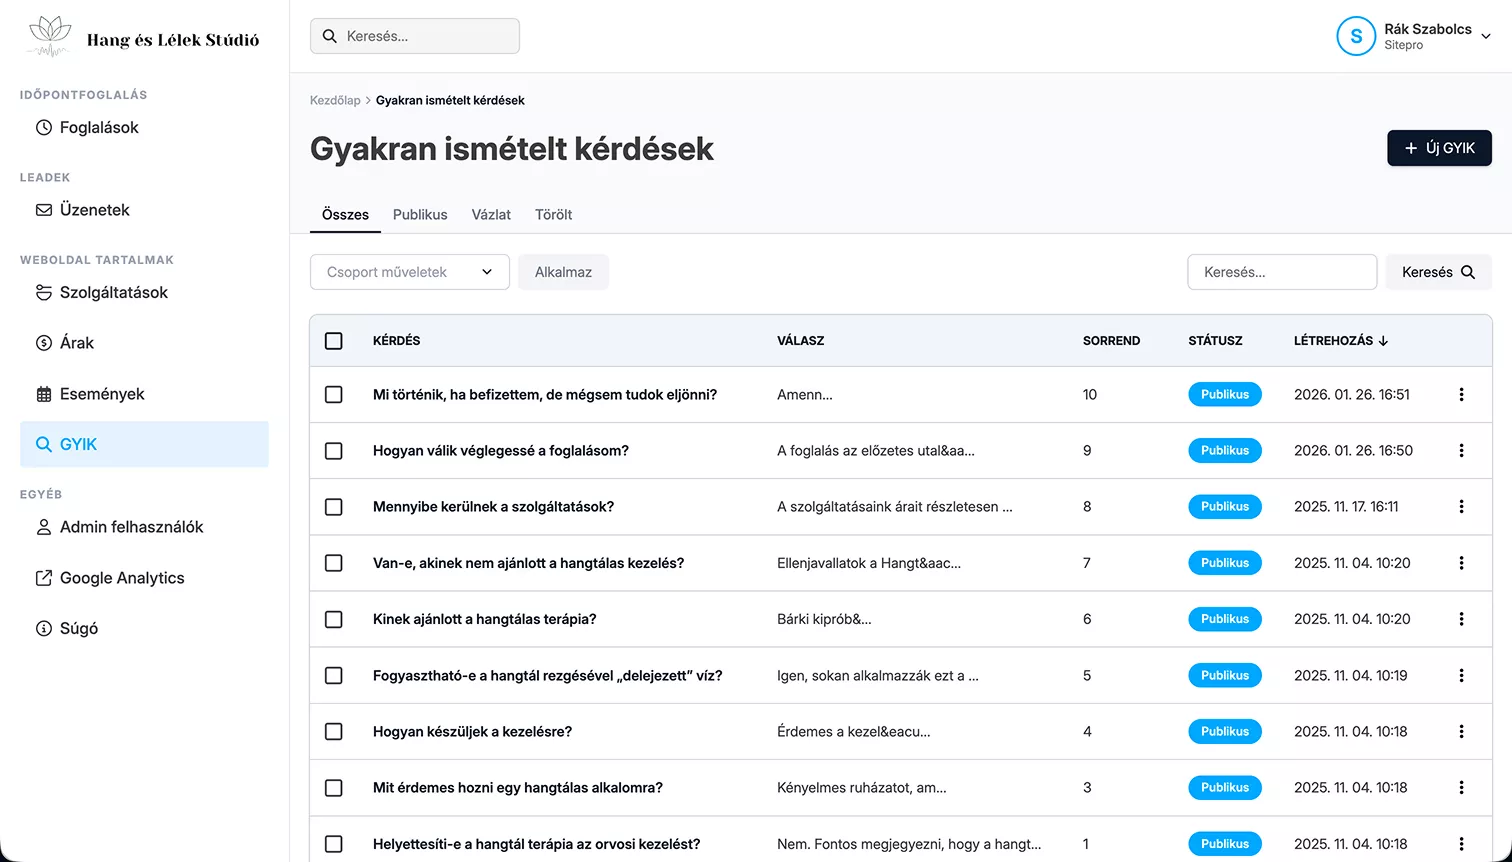This screenshot has width=1512, height=862.
Task: Click the Súgó info icon
Action: coord(44,629)
